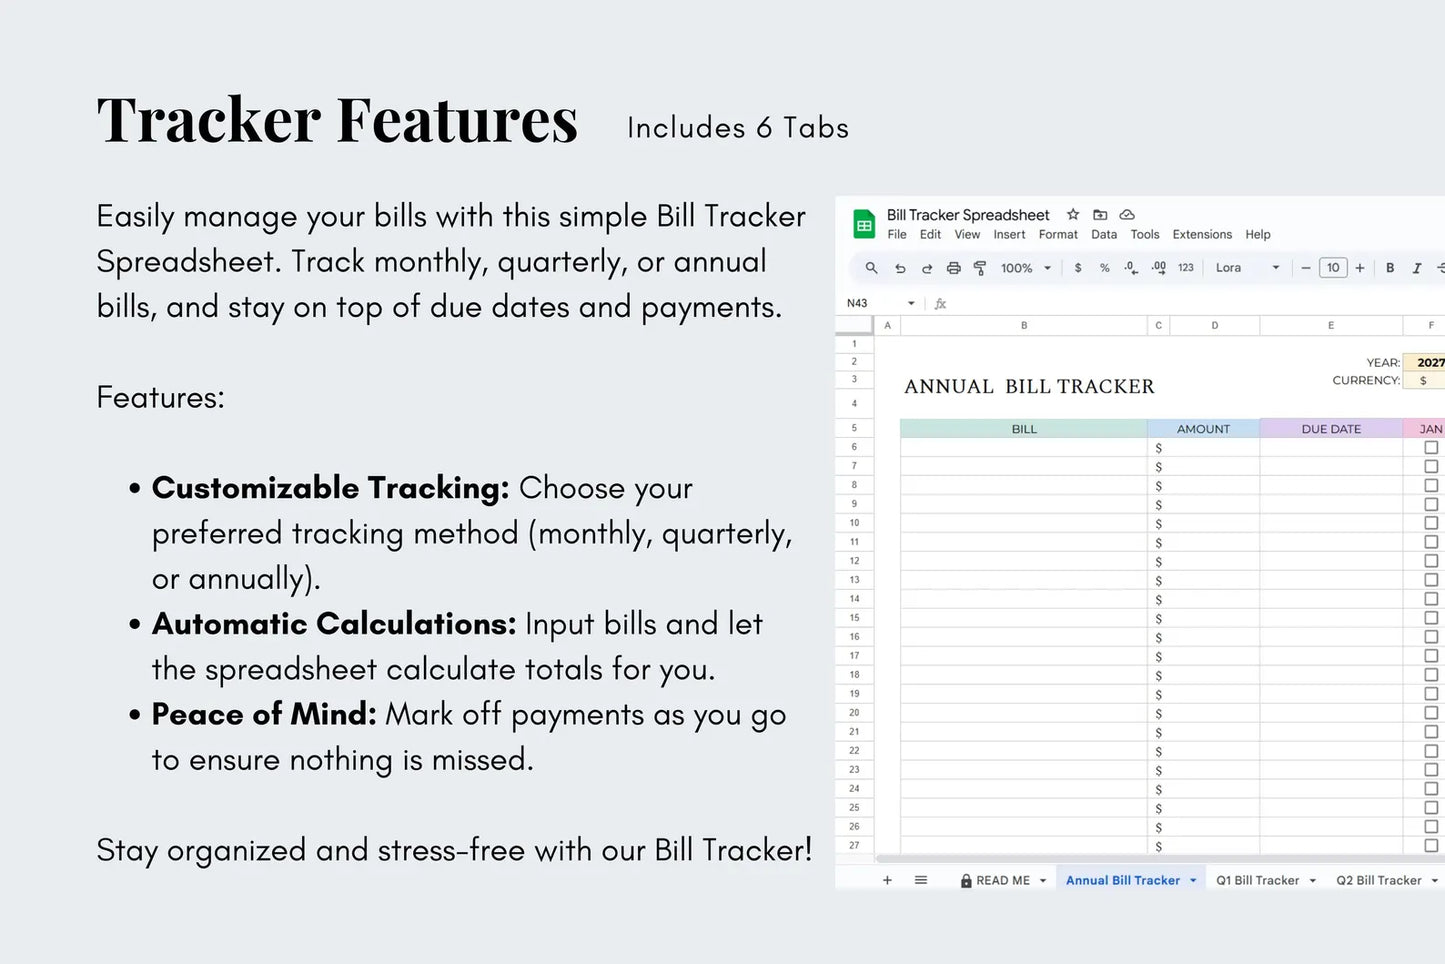Add a new sheet with the plus button
This screenshot has height=964, width=1445.
[887, 879]
